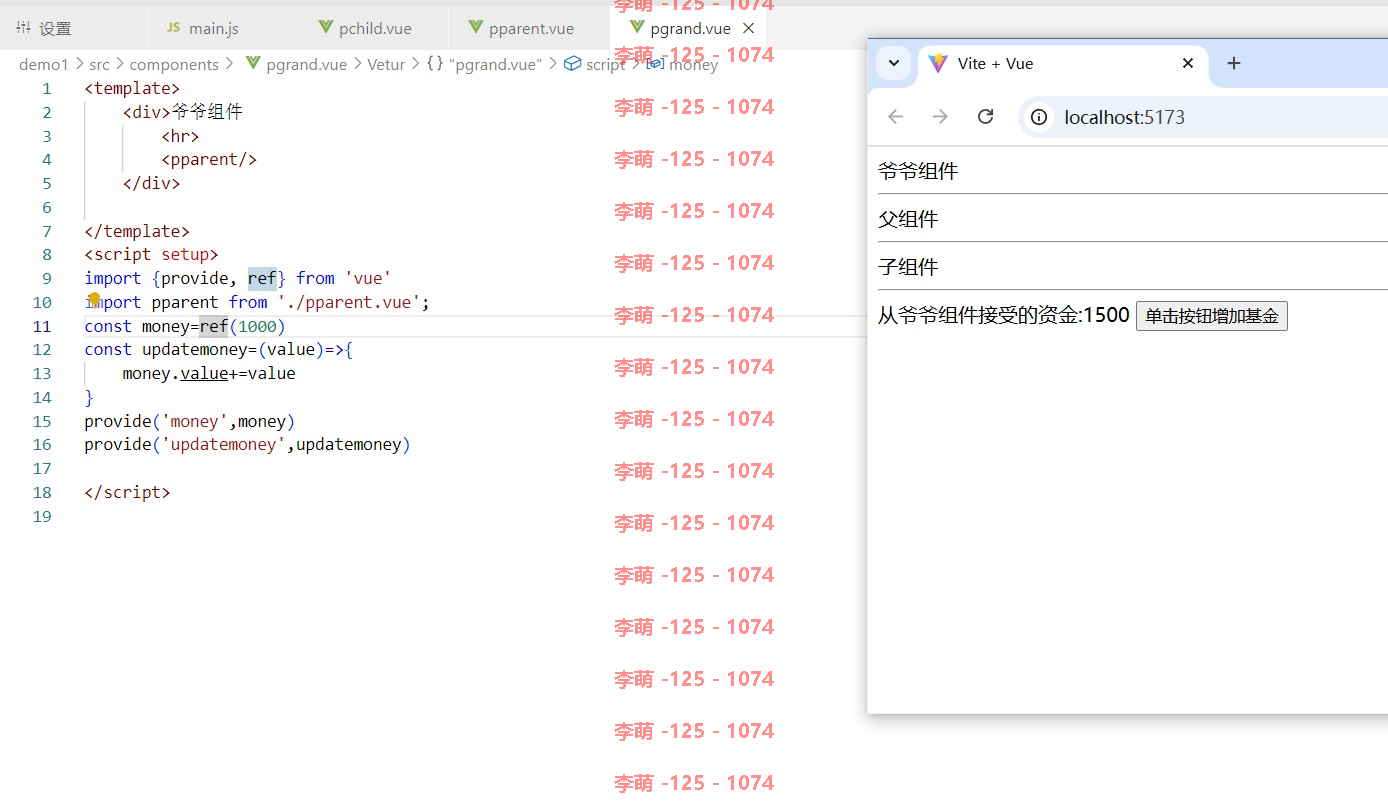Click the <hr> tag on line 3
The height and width of the screenshot is (804, 1388).
(180, 136)
